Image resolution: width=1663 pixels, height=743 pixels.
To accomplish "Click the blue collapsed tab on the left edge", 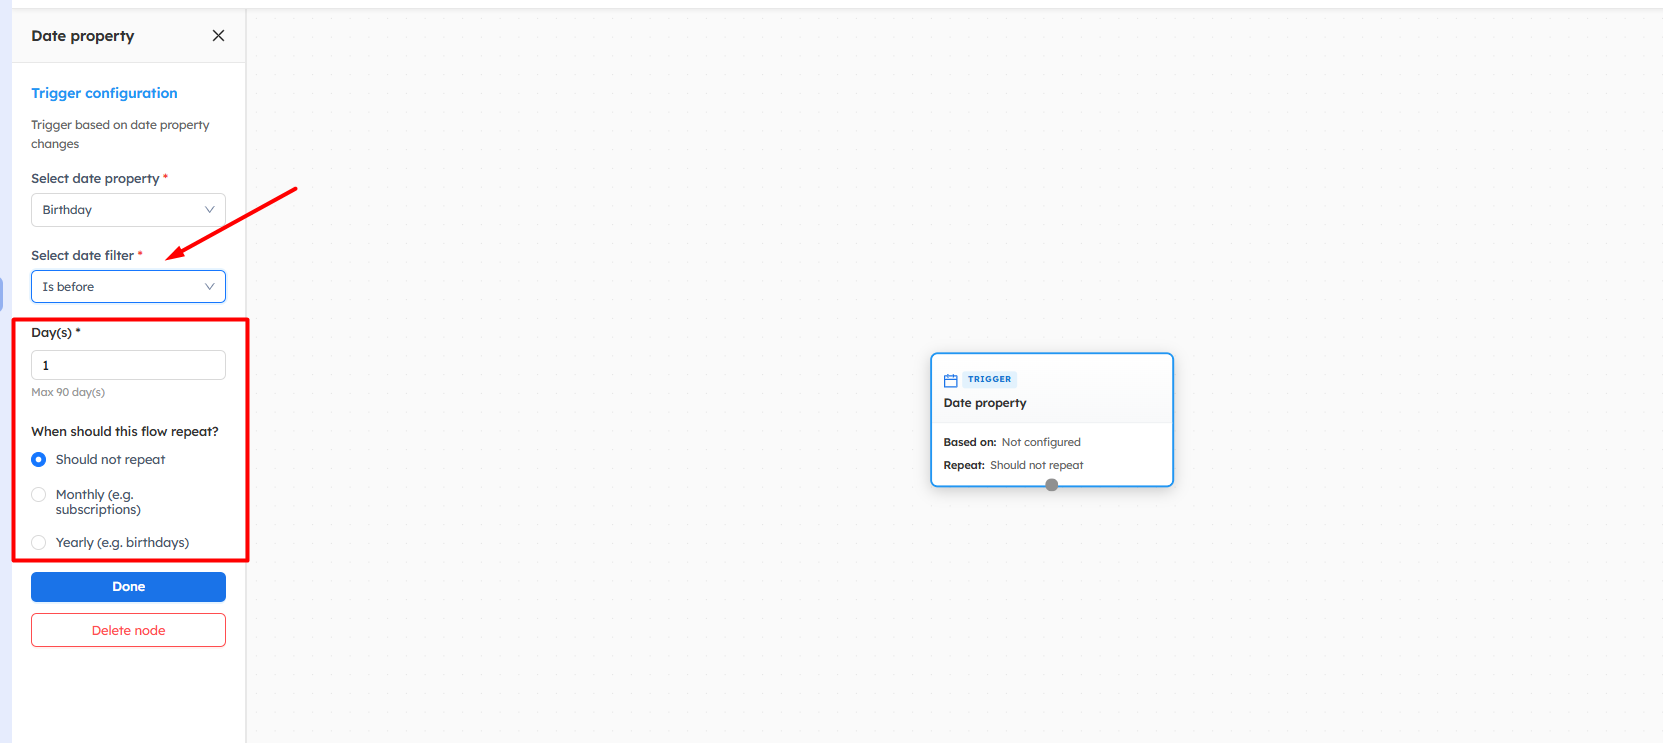I will pos(2,293).
